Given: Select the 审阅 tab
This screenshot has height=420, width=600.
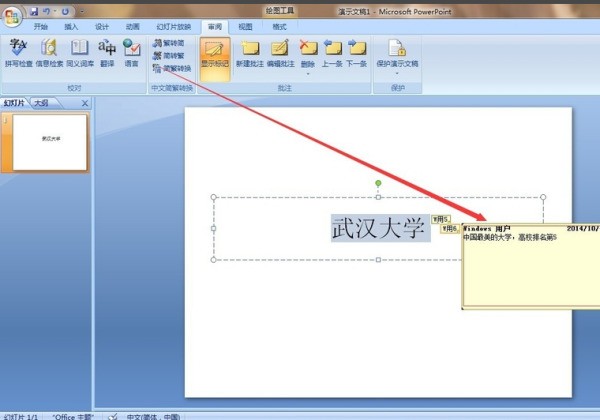Looking at the screenshot, I should pos(215,27).
